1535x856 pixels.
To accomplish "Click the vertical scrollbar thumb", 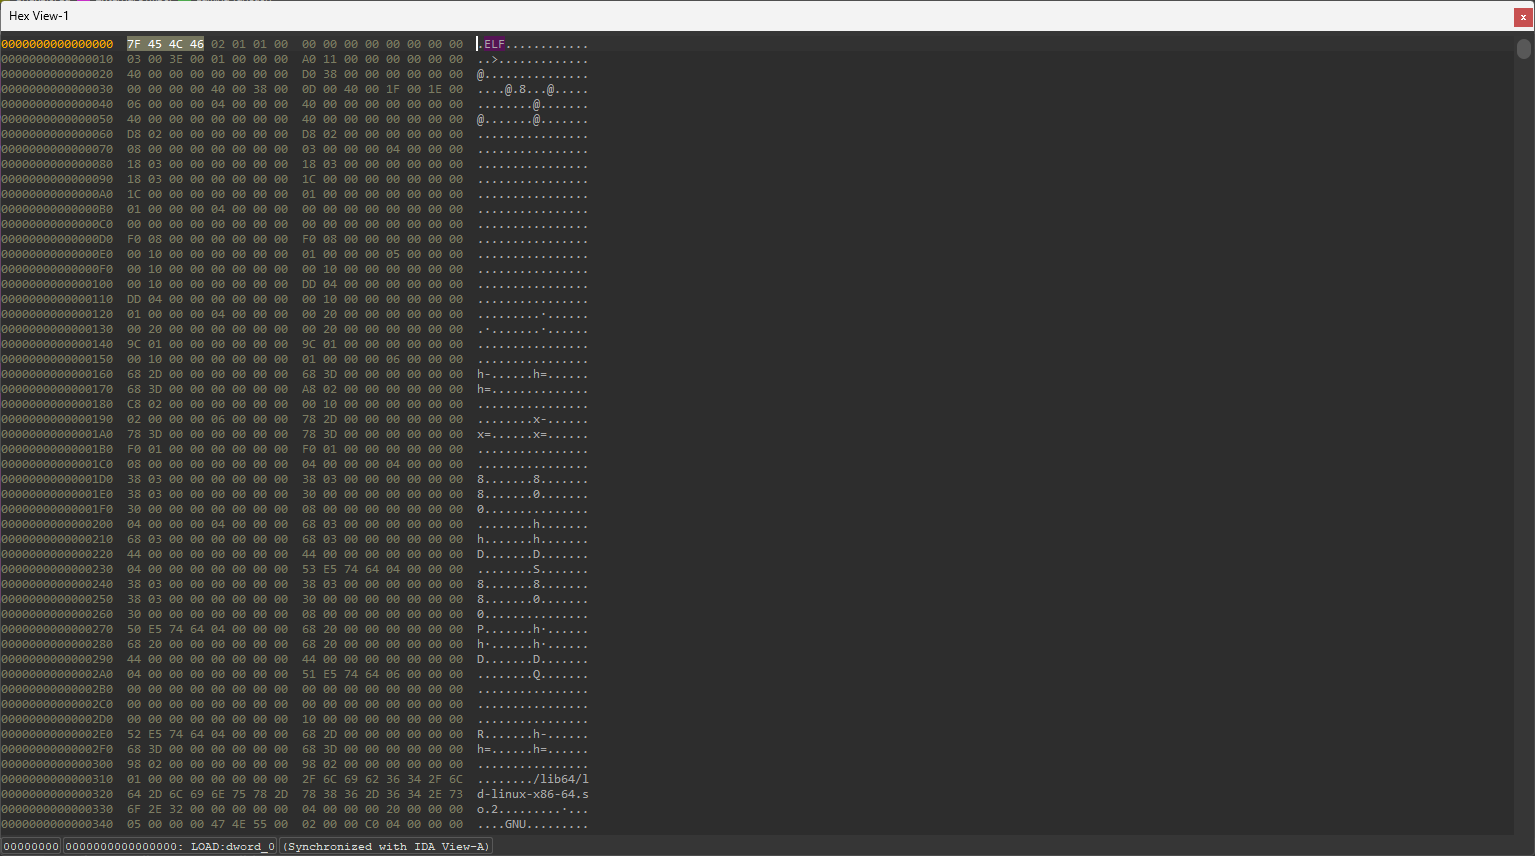I will [x=1524, y=49].
